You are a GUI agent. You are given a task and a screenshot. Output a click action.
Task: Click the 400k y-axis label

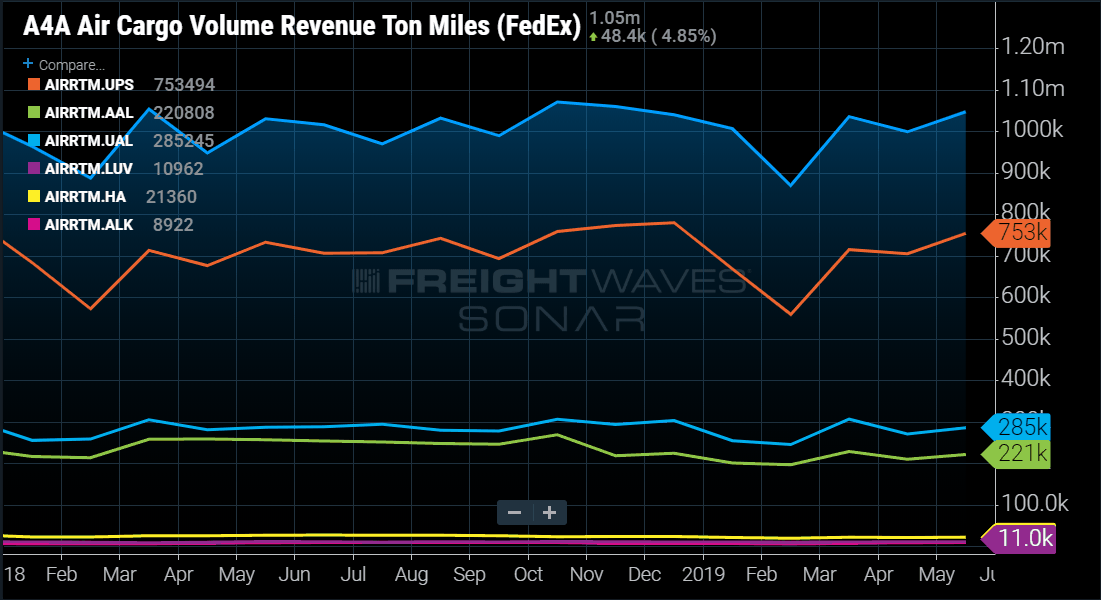tap(1026, 379)
